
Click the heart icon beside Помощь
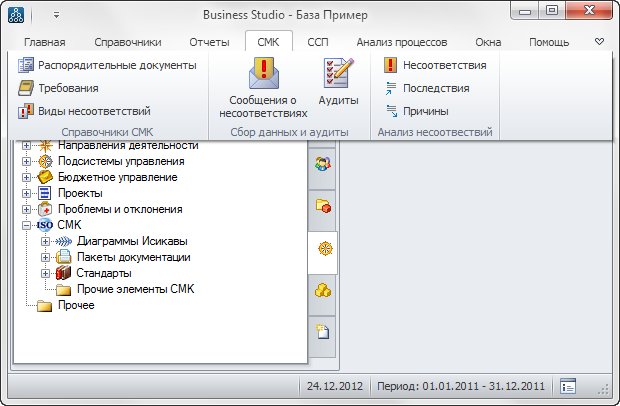pos(599,42)
